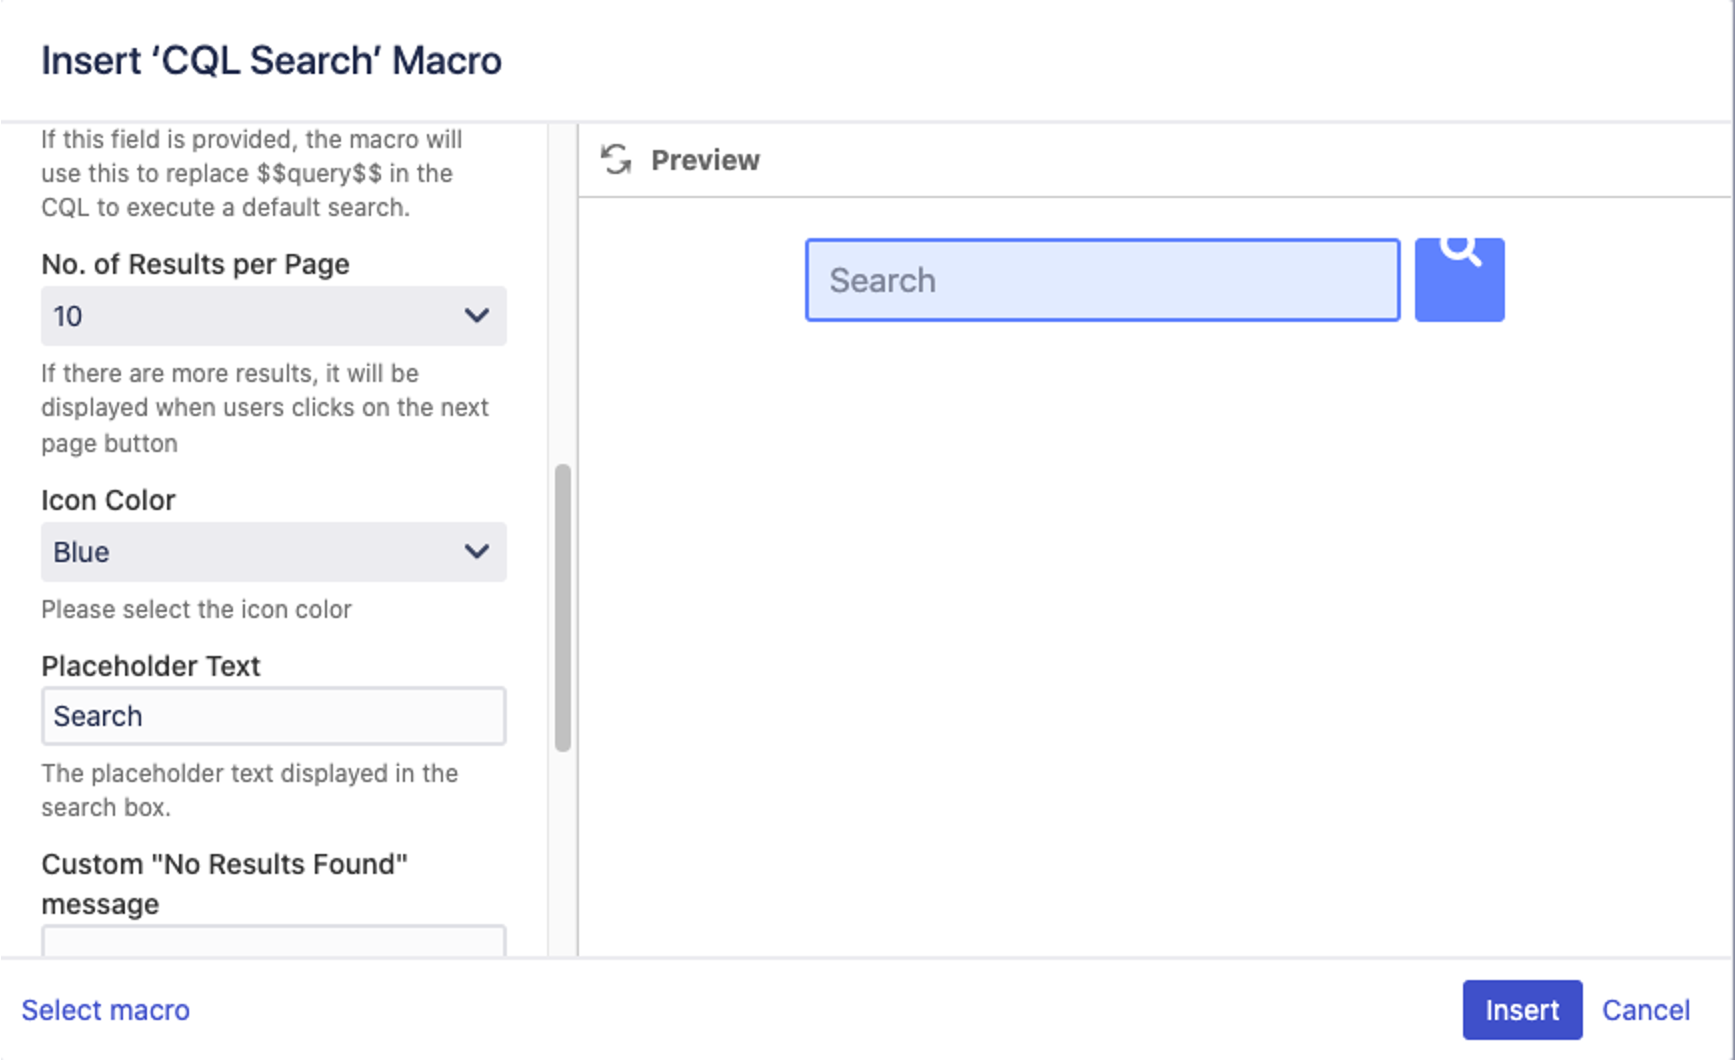
Task: Click the chevron arrow on Icon Color
Action: [477, 552]
